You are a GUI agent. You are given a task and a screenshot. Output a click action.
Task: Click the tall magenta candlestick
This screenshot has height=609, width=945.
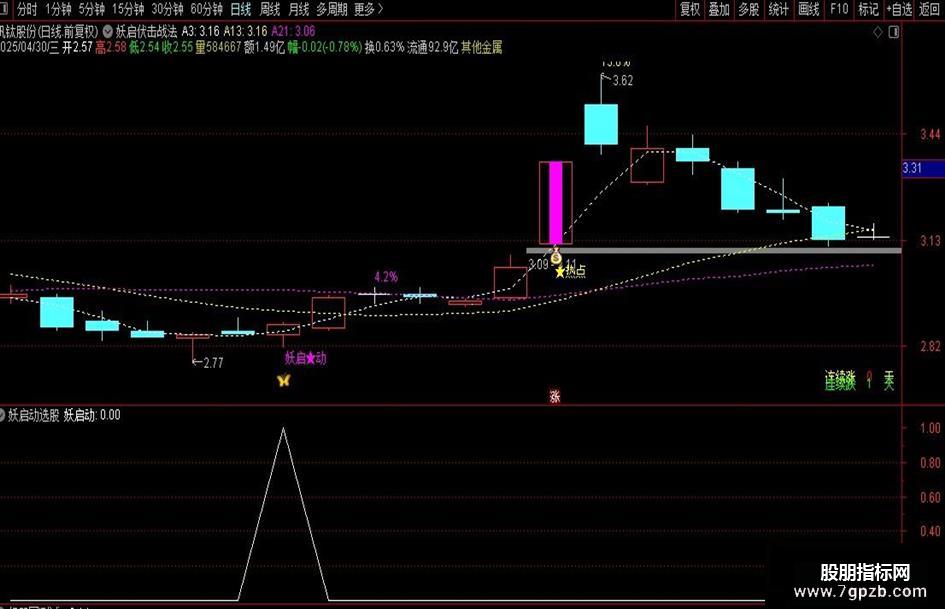[x=556, y=203]
